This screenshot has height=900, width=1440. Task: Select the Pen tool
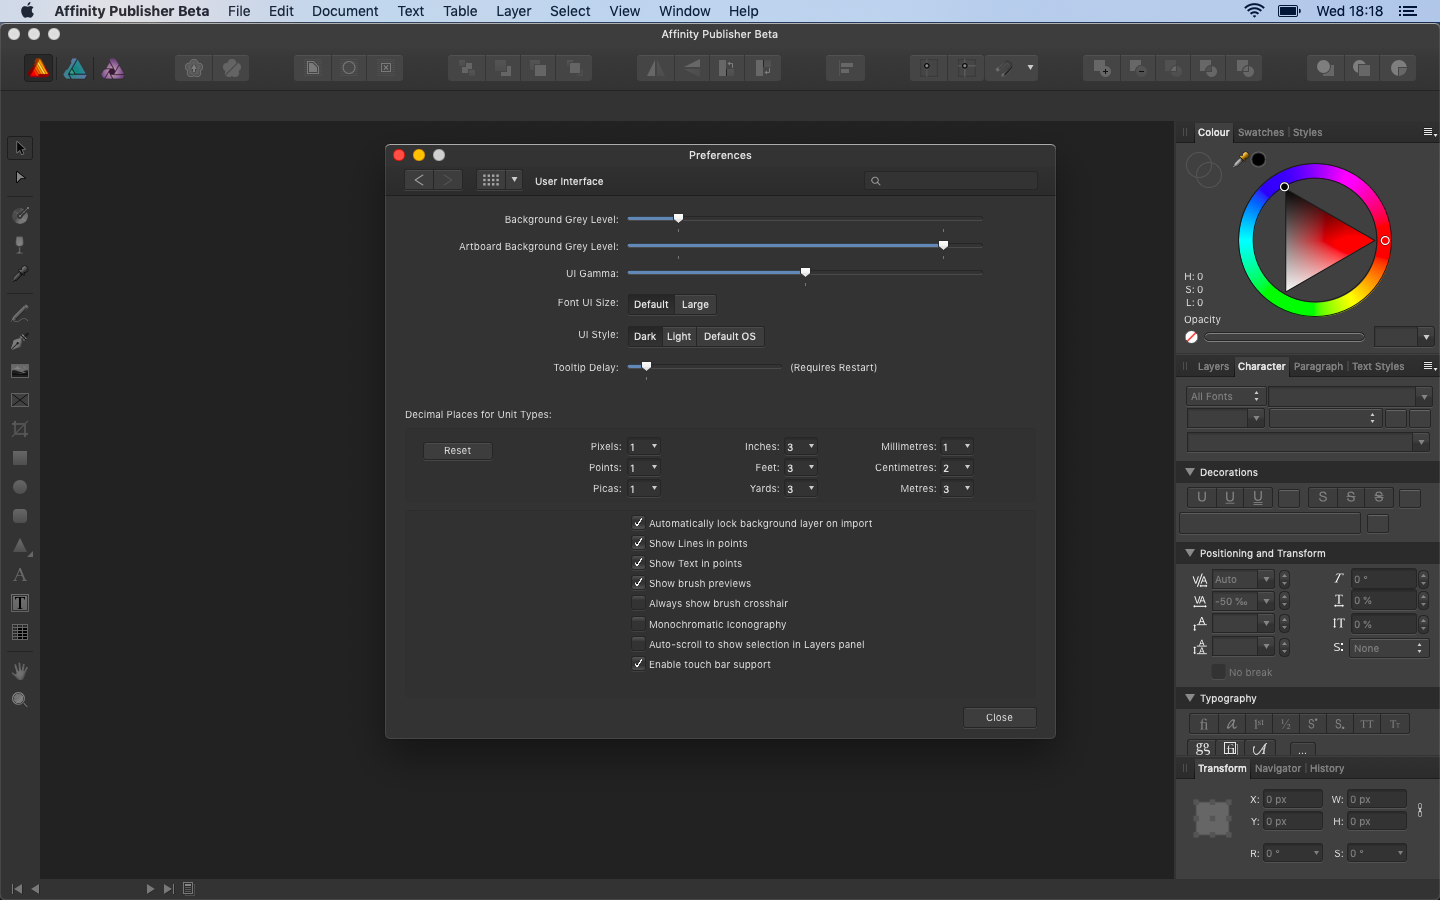pyautogui.click(x=20, y=342)
